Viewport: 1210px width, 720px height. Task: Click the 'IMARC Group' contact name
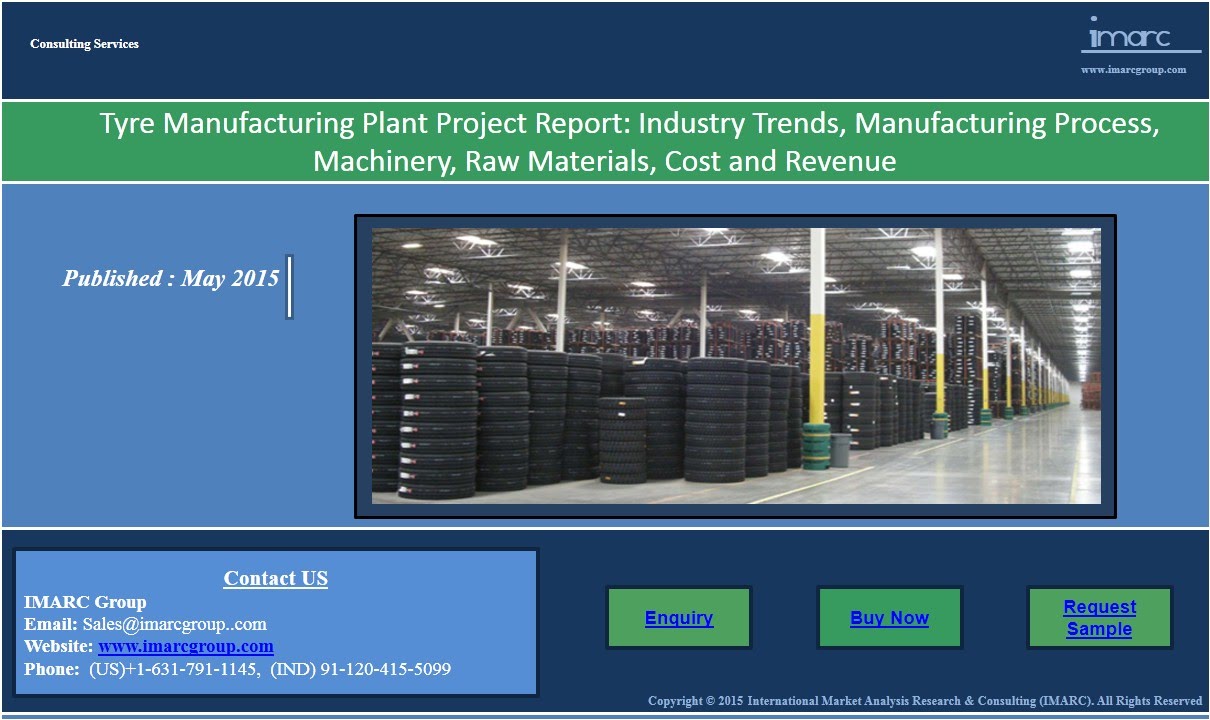(x=85, y=602)
